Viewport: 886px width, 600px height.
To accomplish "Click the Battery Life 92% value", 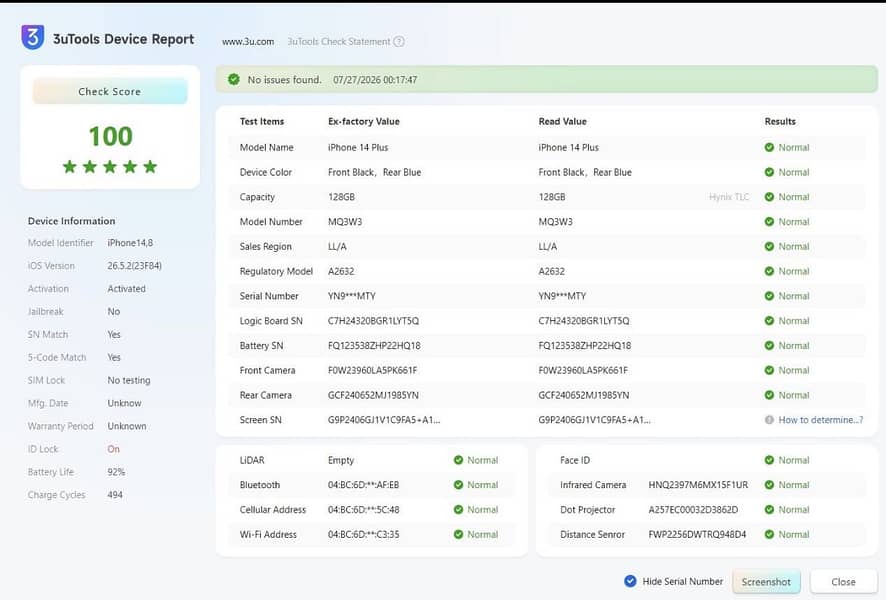I will (x=116, y=472).
